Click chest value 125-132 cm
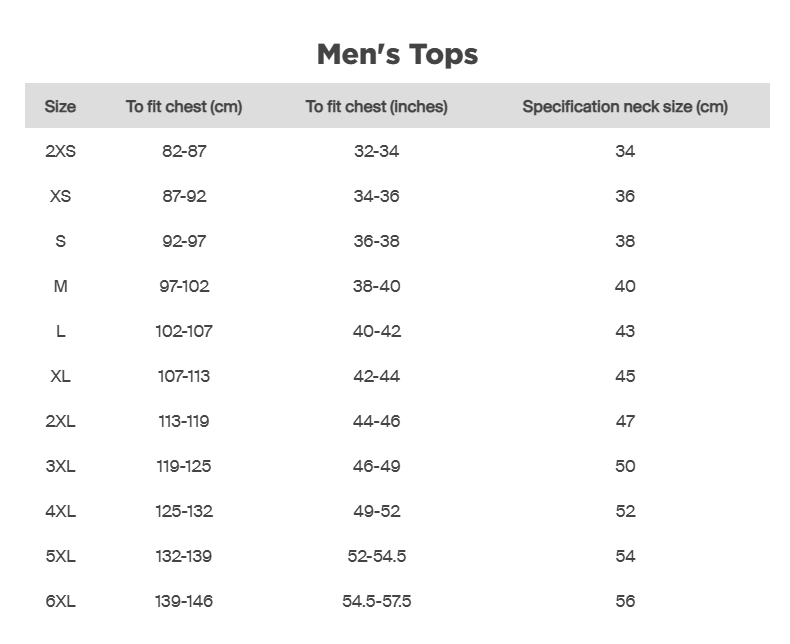The height and width of the screenshot is (644, 790). coord(184,511)
